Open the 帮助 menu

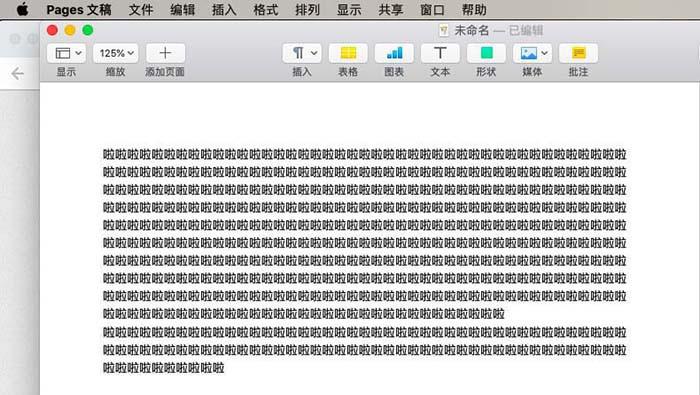[x=474, y=9]
